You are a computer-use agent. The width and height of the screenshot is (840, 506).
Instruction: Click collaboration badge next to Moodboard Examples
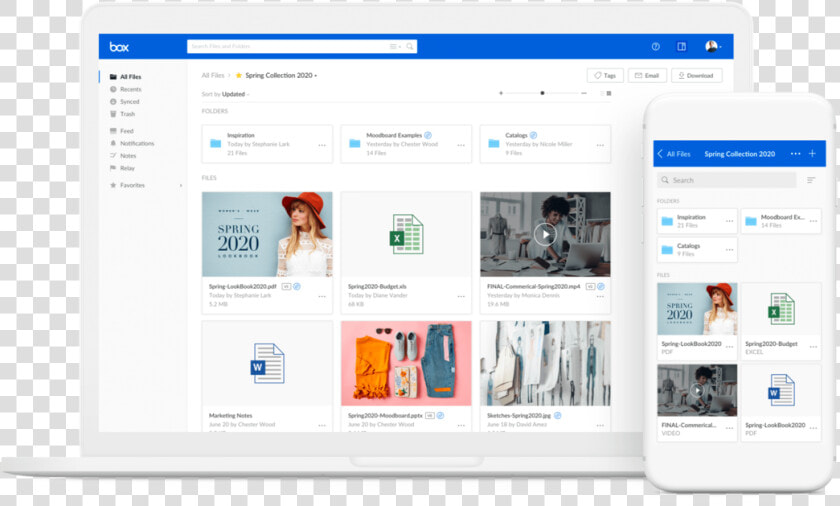(428, 135)
